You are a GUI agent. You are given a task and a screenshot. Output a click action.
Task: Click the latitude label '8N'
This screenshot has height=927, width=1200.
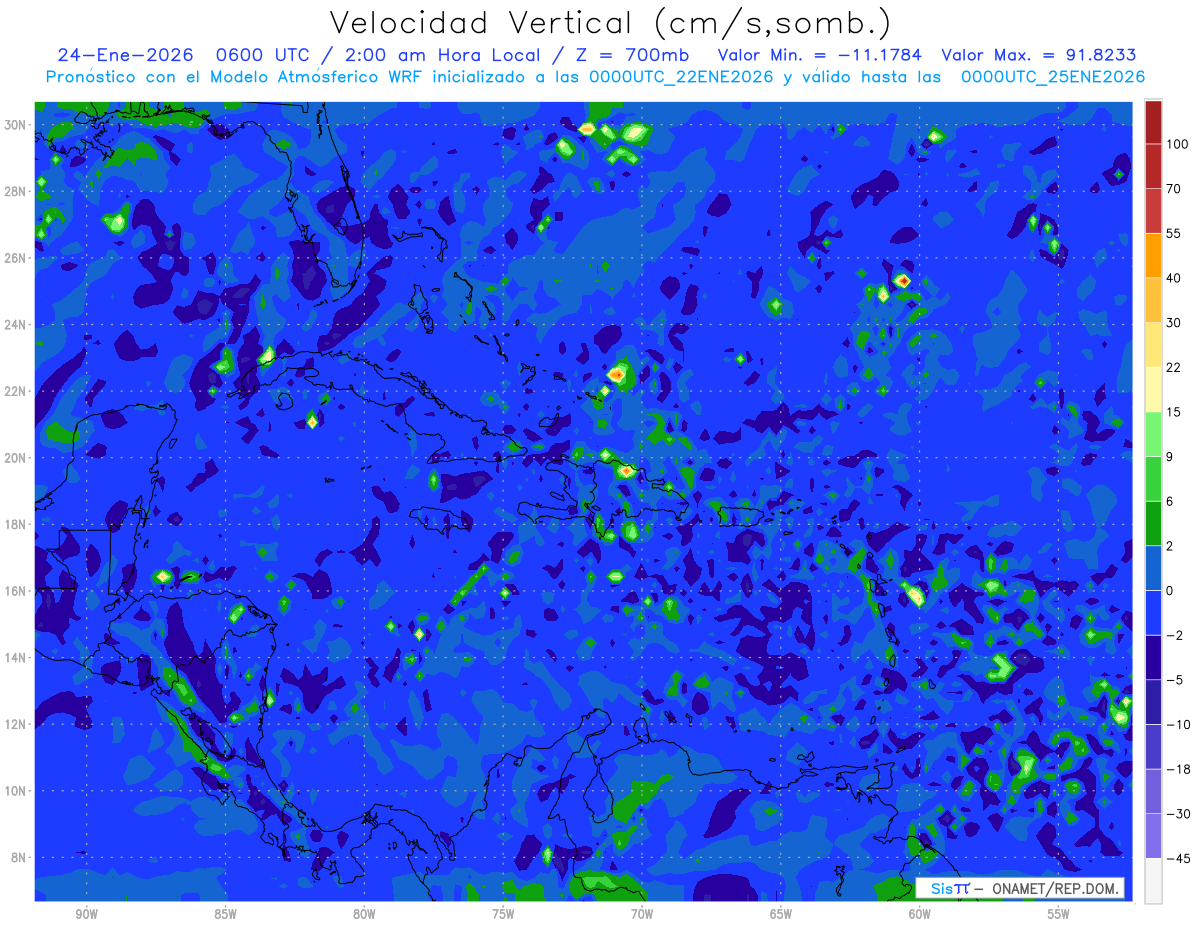click(20, 858)
